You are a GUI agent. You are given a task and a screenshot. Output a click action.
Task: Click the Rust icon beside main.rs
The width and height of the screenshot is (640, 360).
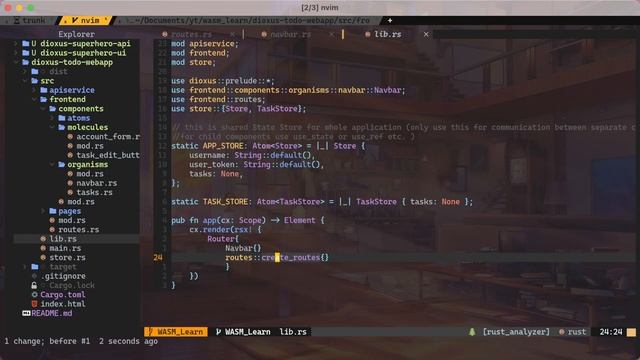pyautogui.click(x=43, y=248)
